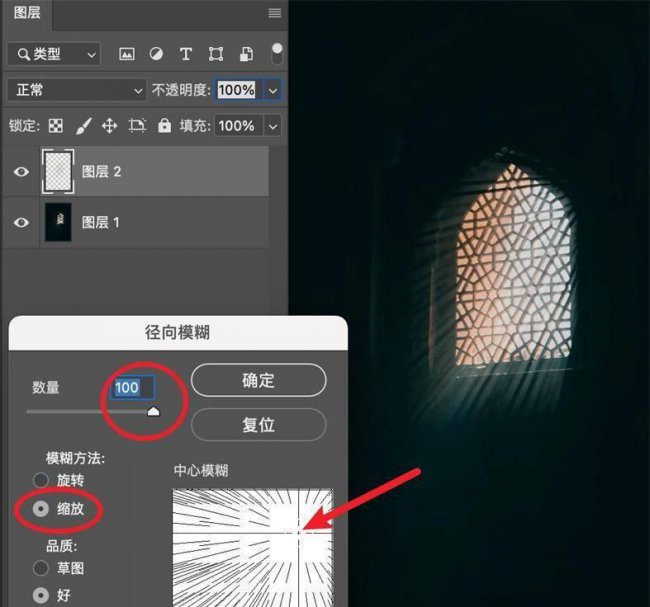Viewport: 650px width, 607px height.
Task: Filter layers by type (T) icon
Action: (186, 54)
